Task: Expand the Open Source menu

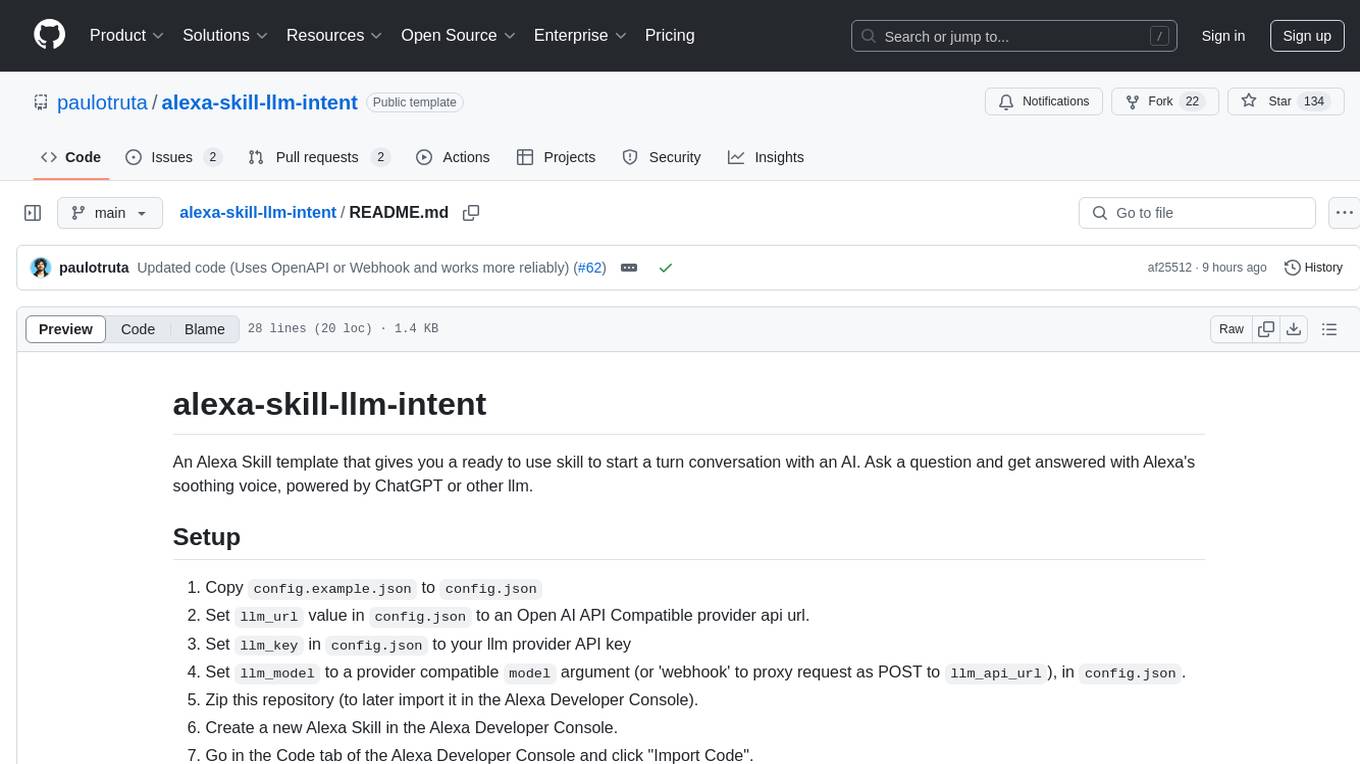Action: point(458,35)
